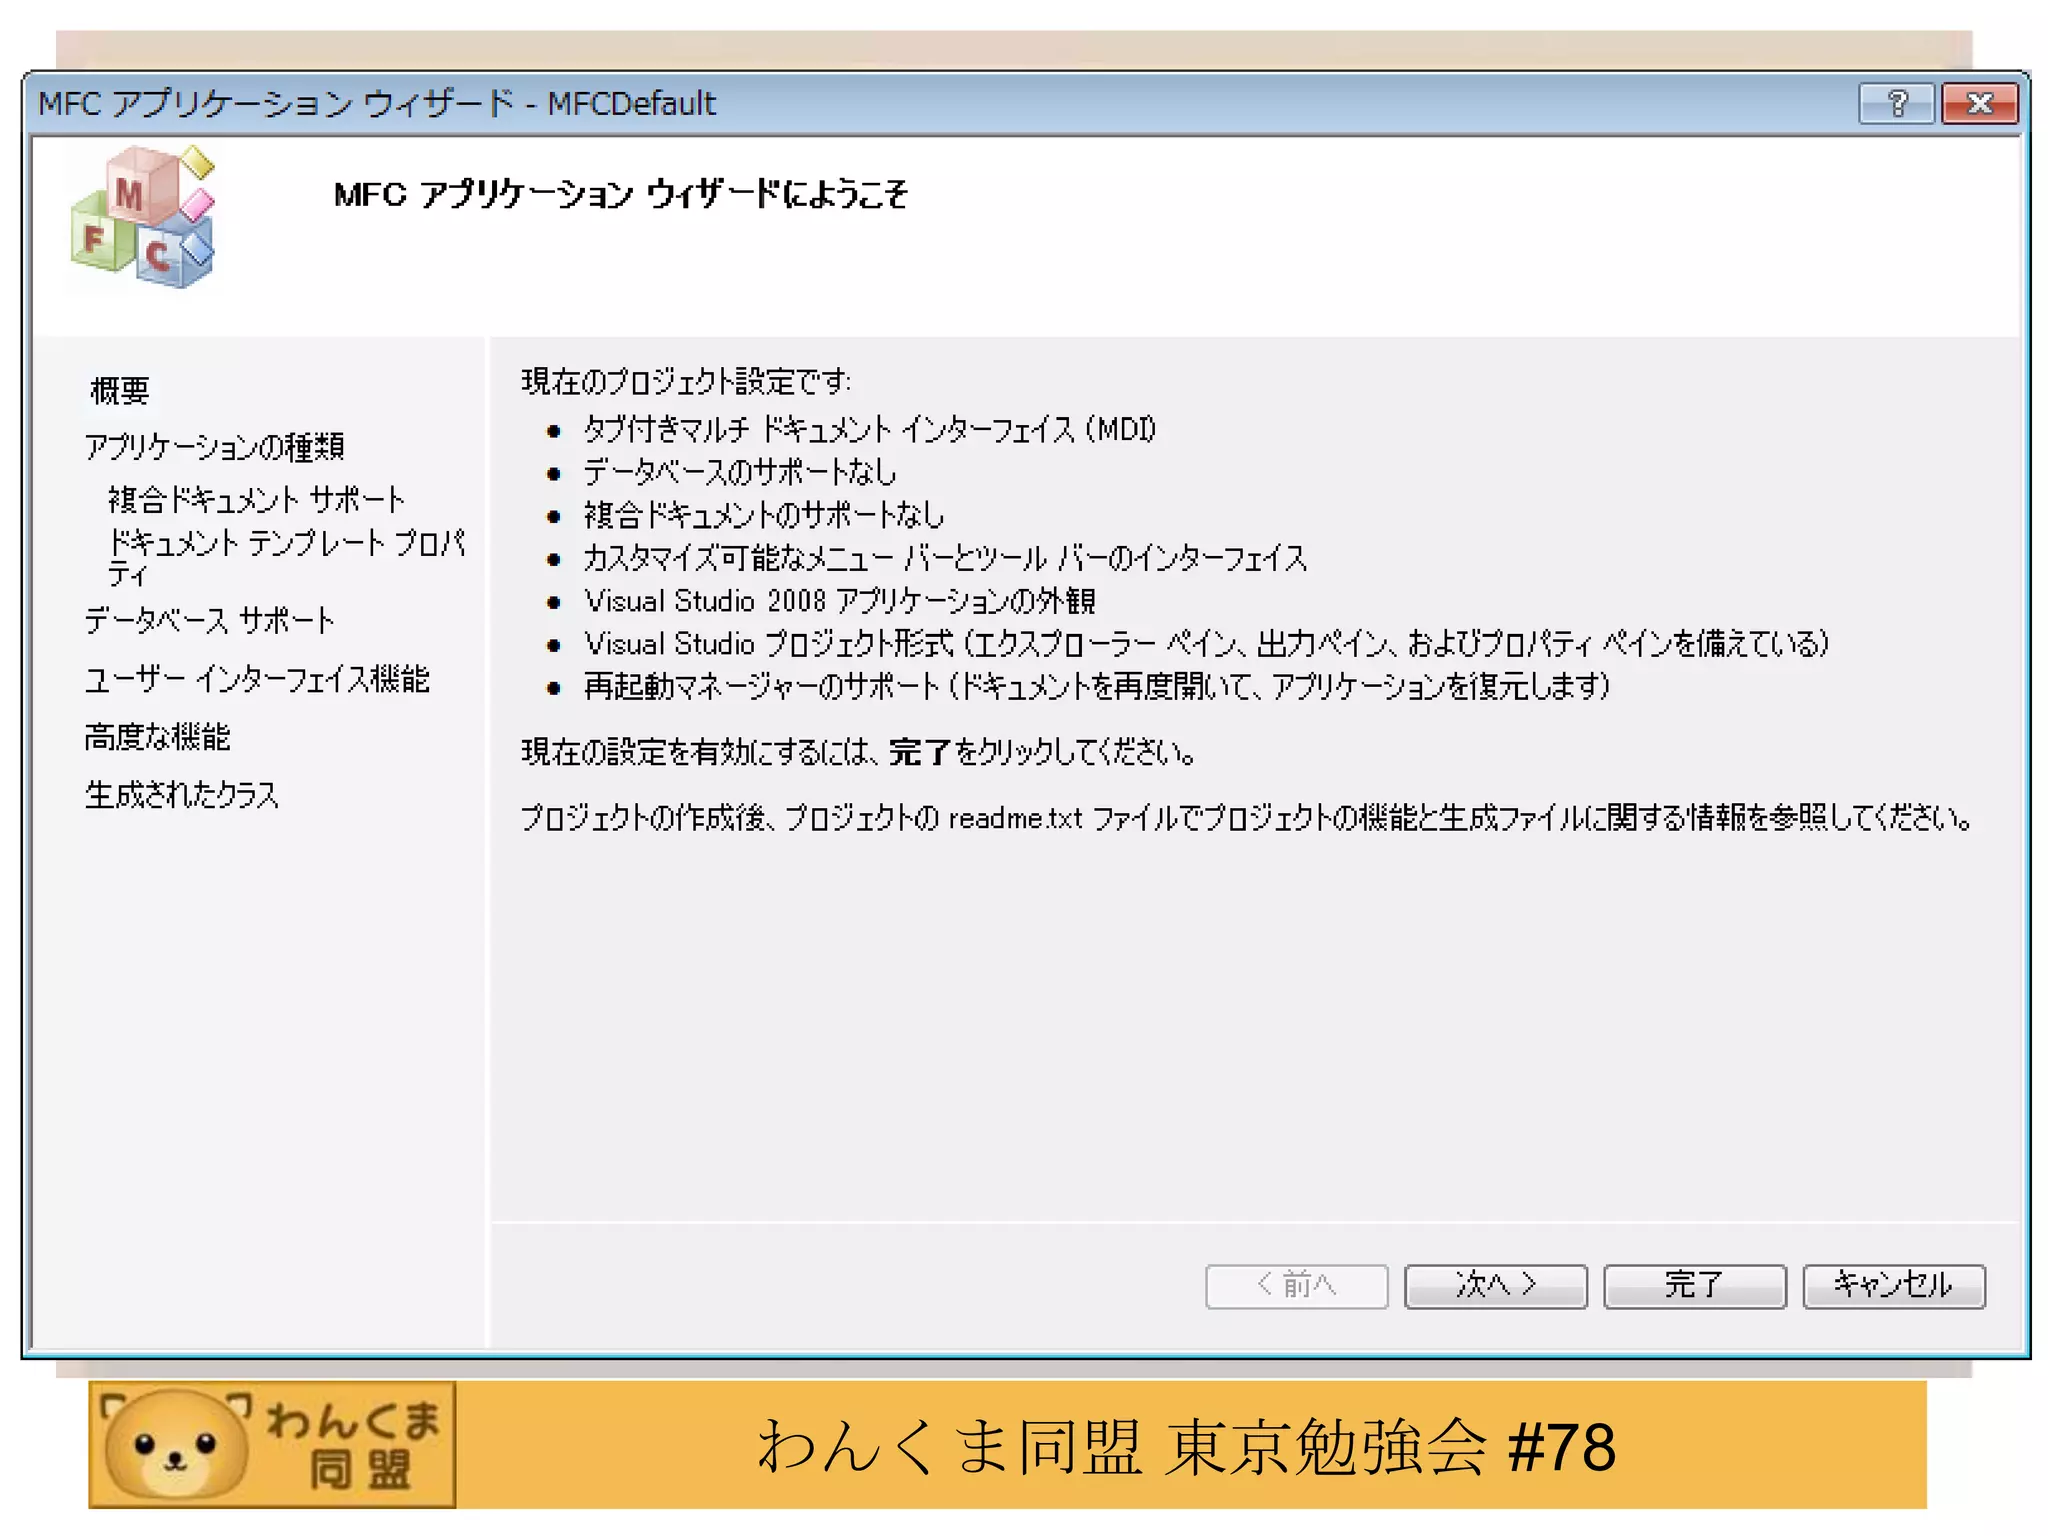This screenshot has width=2048, height=1536.
Task: Click the readme.txt information sentence
Action: click(x=1247, y=818)
